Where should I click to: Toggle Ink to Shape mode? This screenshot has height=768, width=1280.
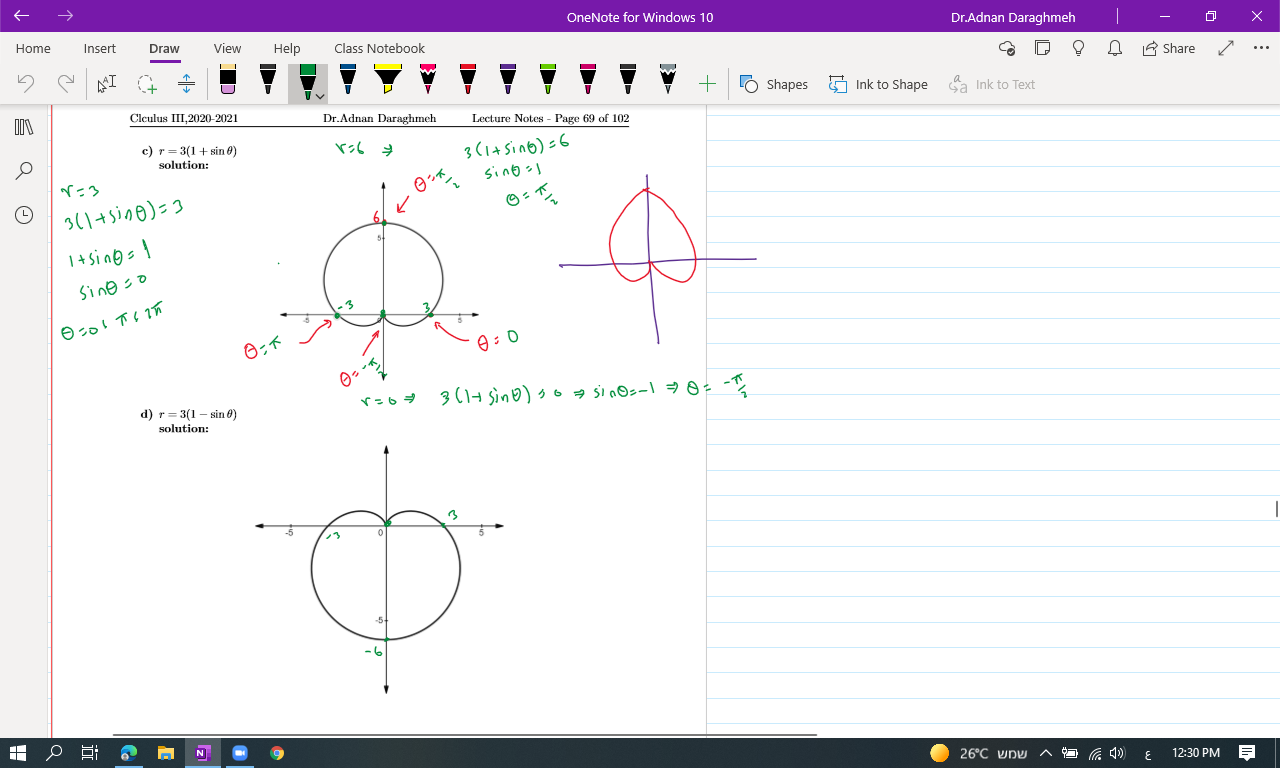(x=878, y=84)
